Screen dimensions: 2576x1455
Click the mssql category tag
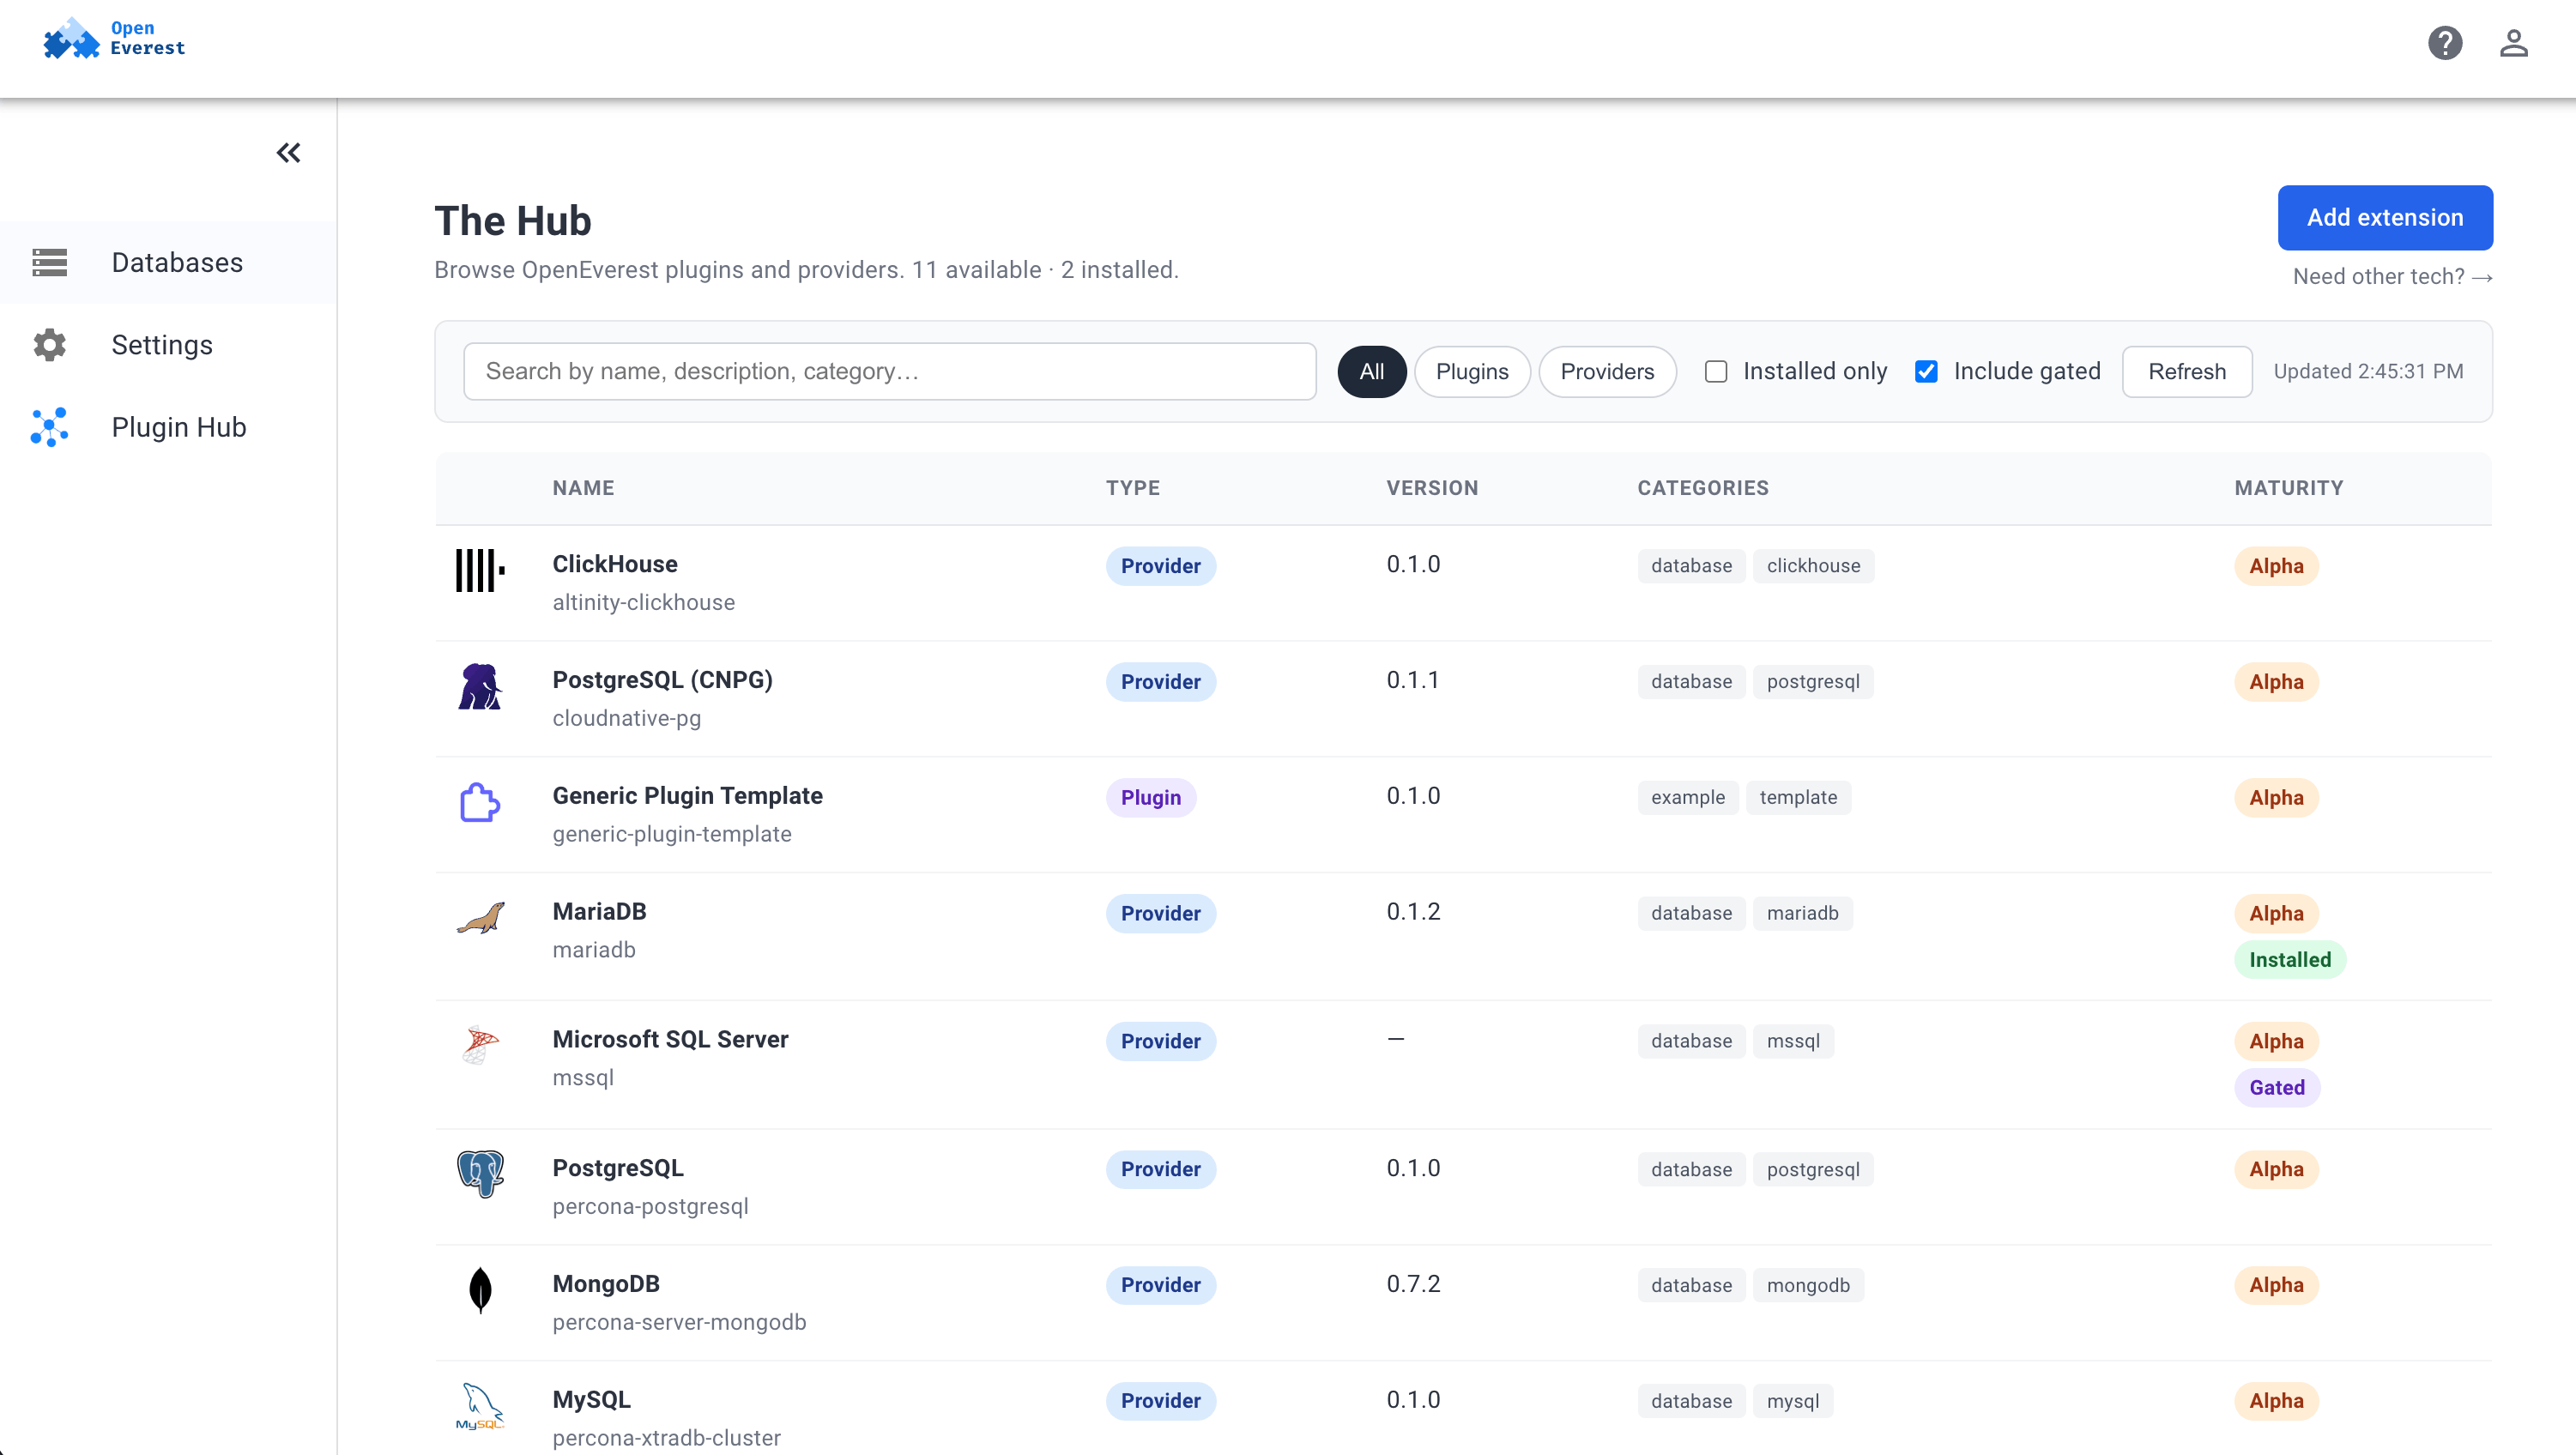pos(1792,1042)
